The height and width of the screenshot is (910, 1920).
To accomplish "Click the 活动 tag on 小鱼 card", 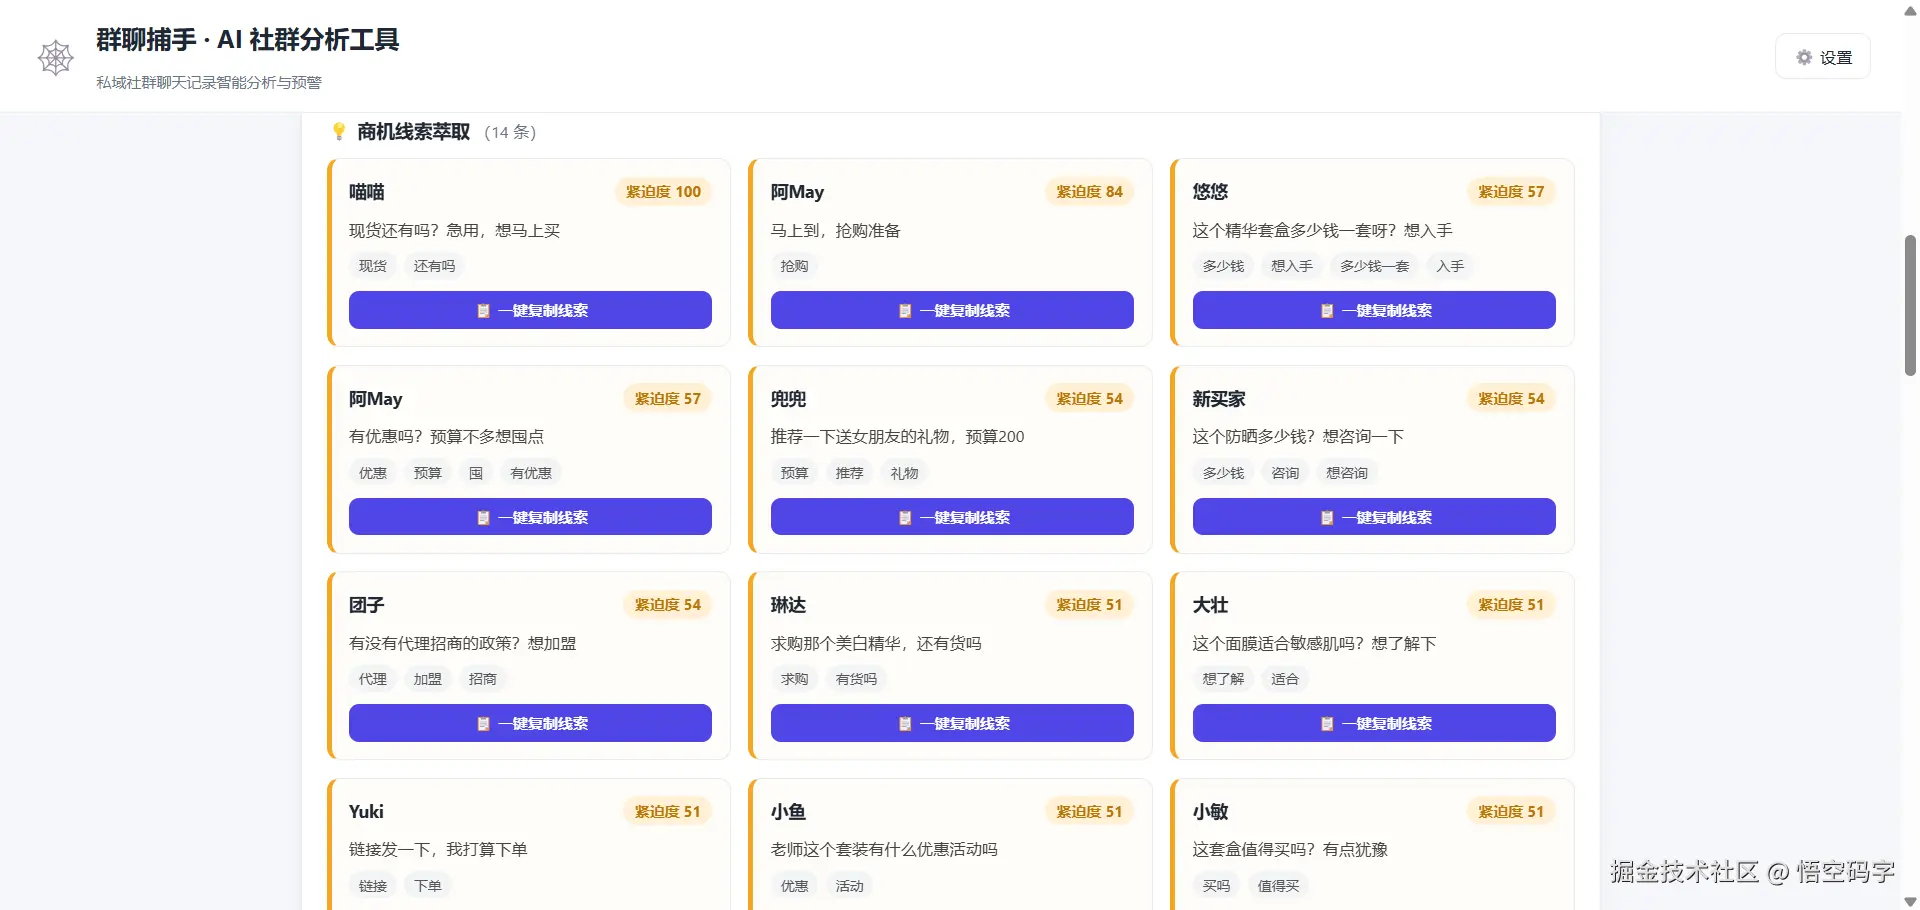I will pyautogui.click(x=850, y=886).
